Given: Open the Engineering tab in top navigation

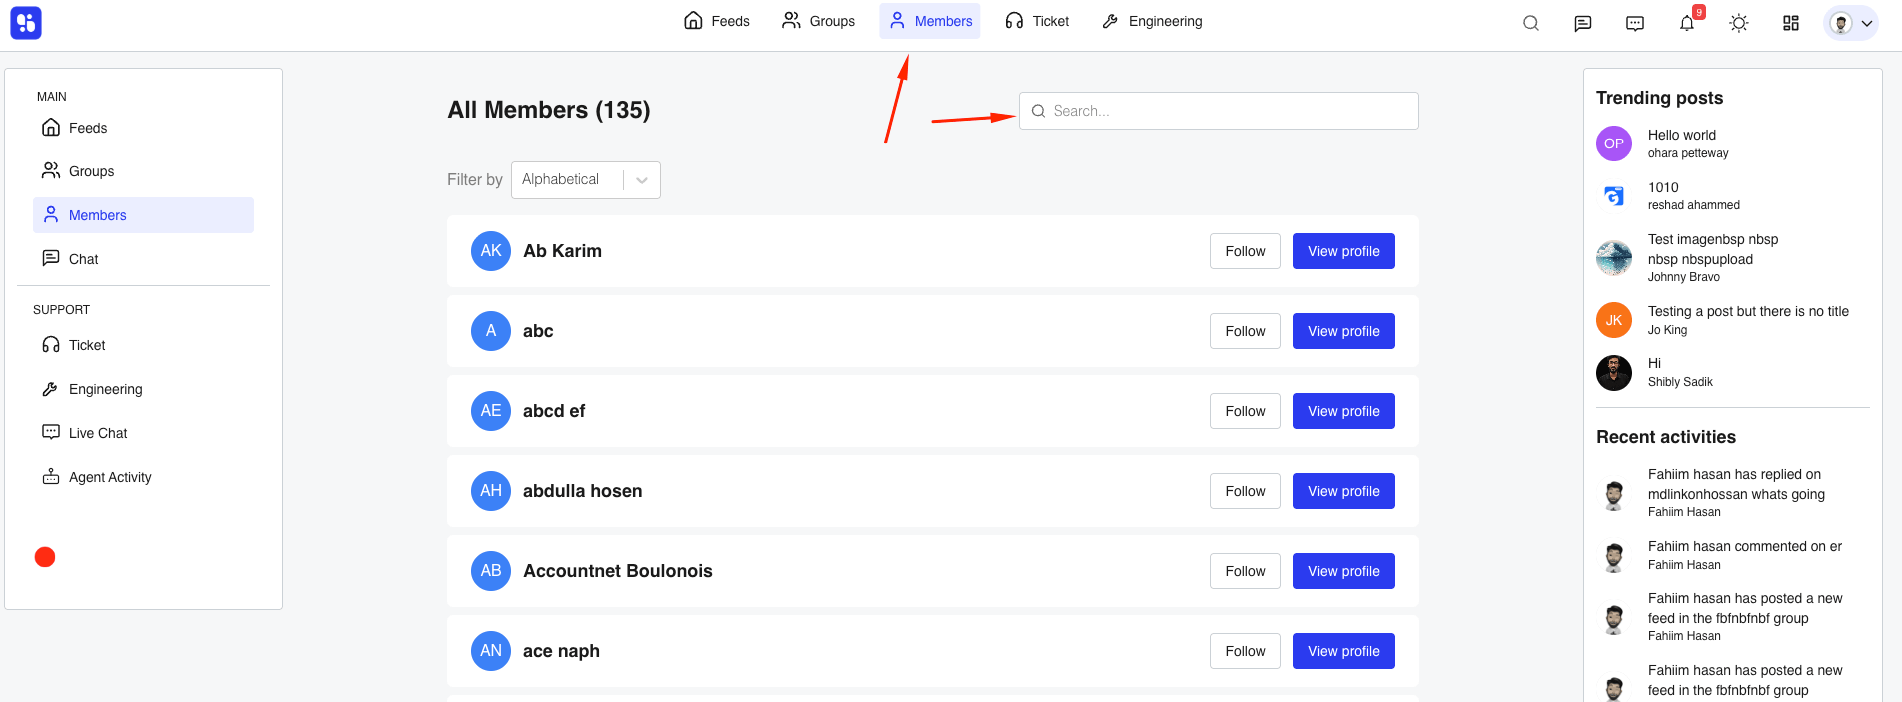Looking at the screenshot, I should (1153, 21).
